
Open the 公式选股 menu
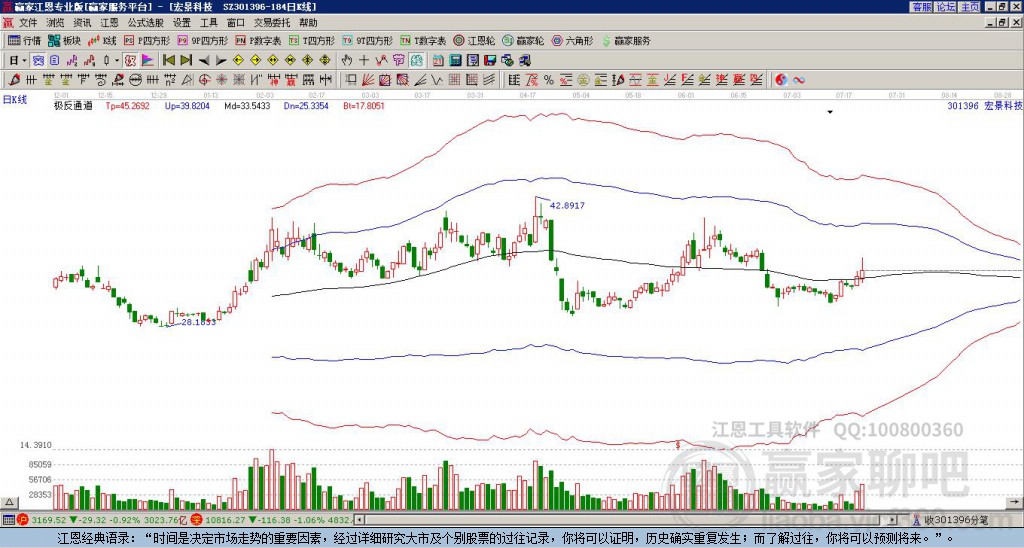click(x=146, y=23)
